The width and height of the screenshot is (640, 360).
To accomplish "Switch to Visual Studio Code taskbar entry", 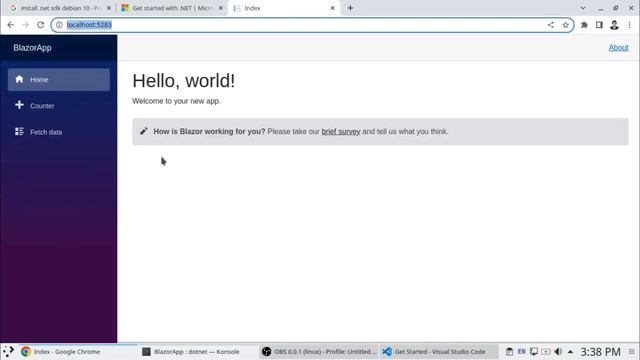I will click(x=439, y=351).
